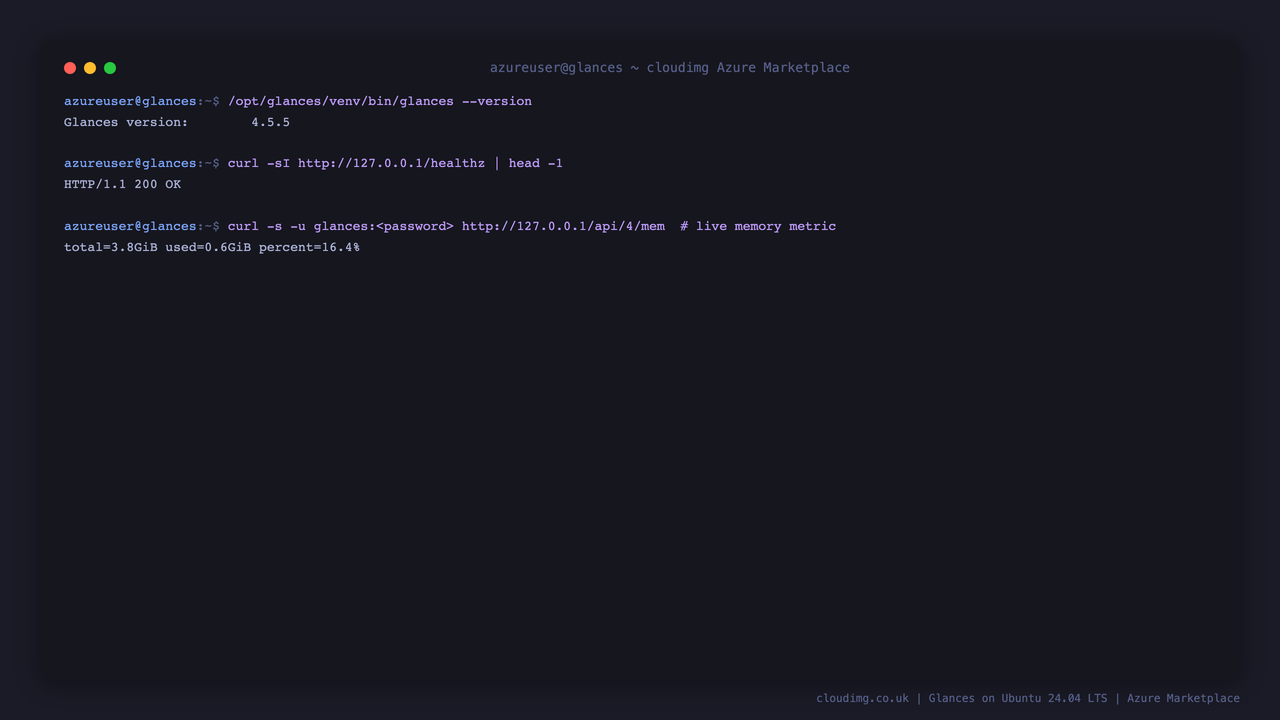Click the red close window button

click(70, 68)
